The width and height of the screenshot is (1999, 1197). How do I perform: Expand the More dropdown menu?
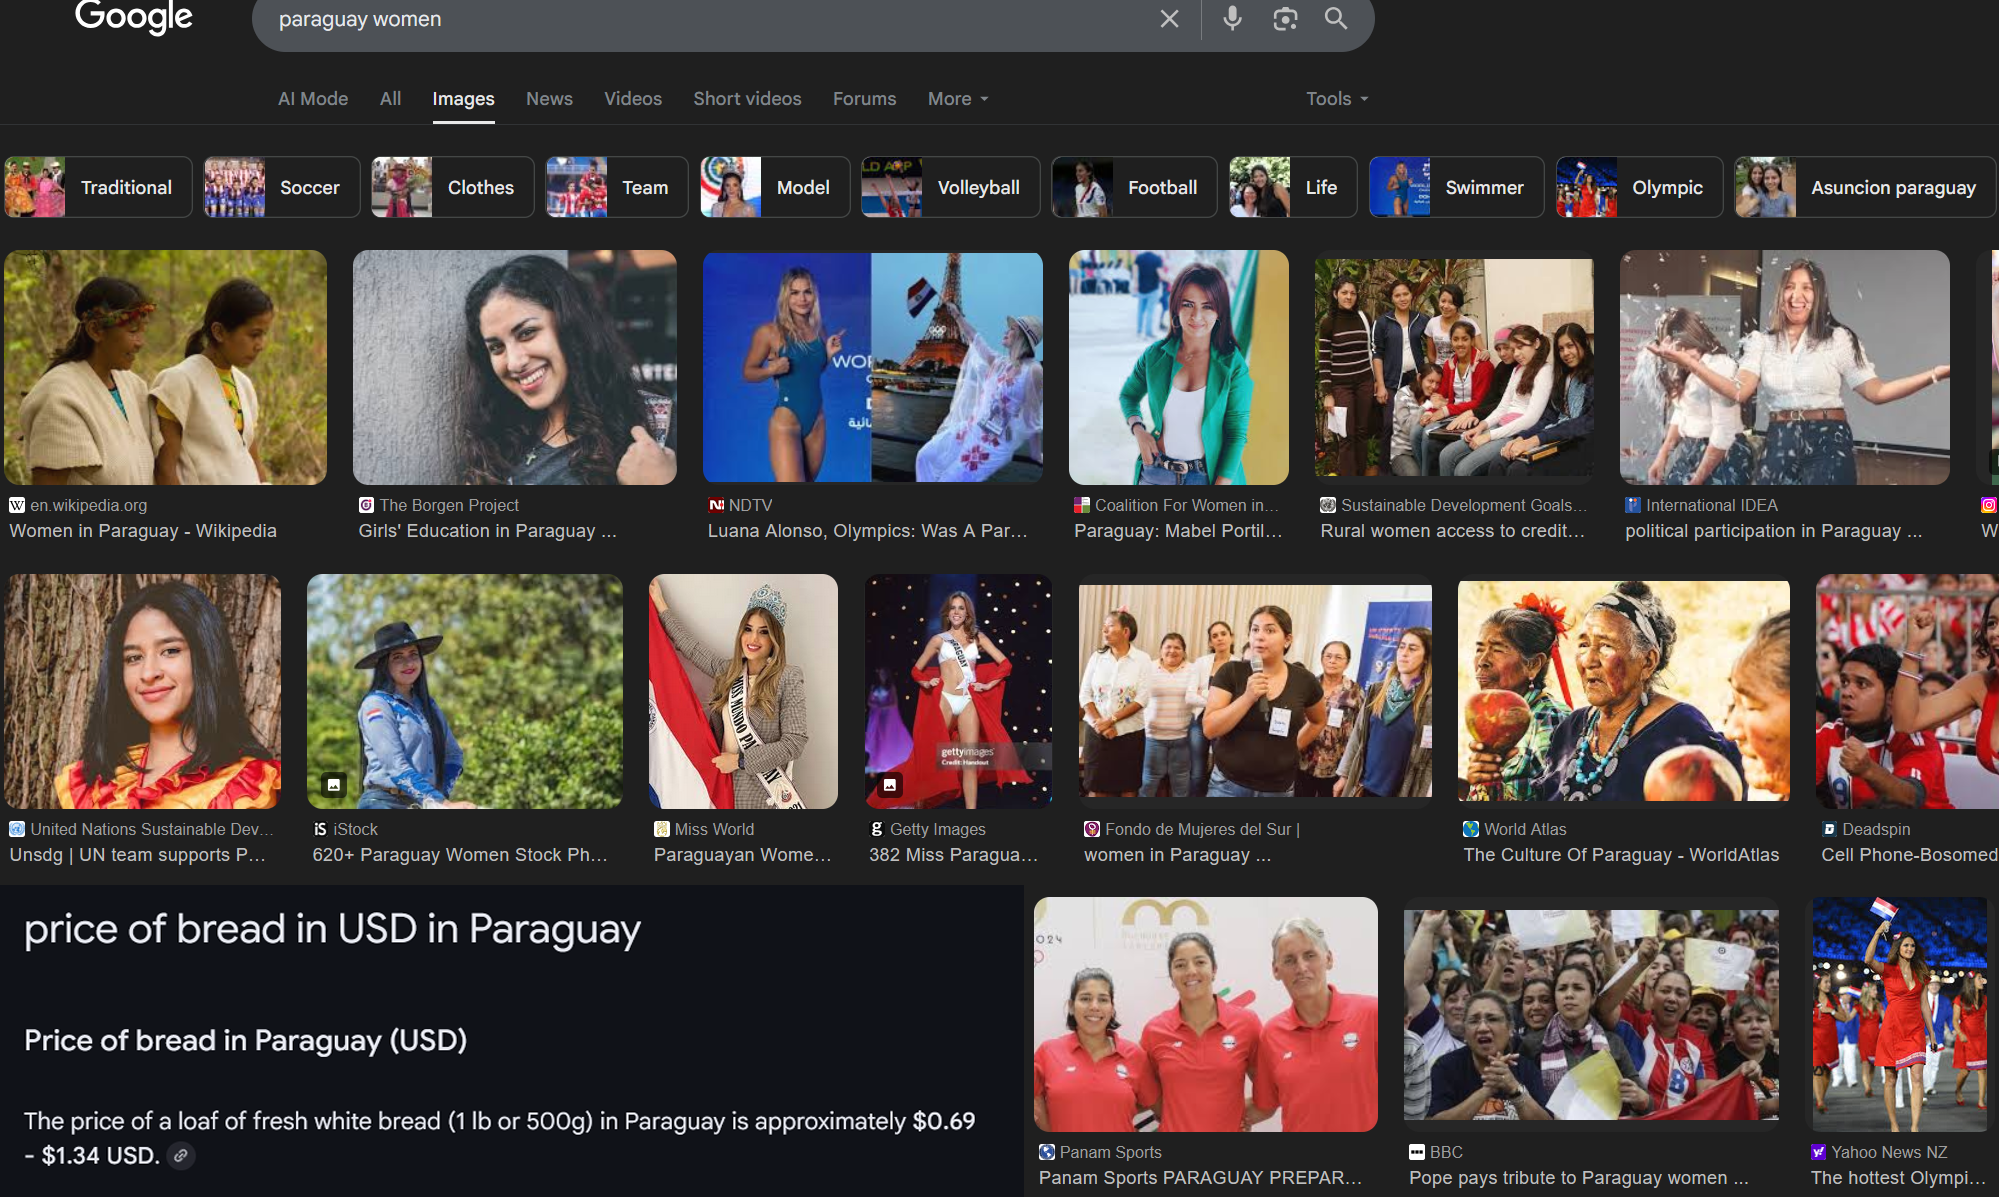pos(957,99)
